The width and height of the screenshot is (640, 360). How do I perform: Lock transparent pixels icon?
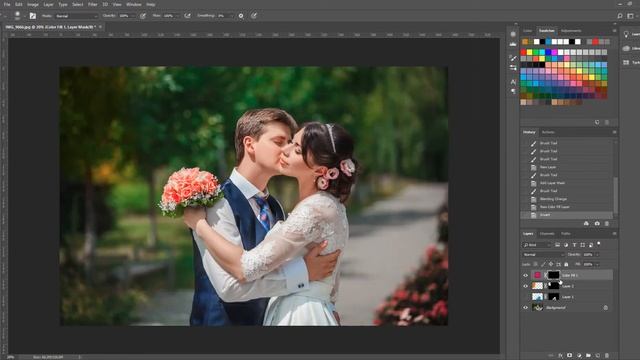pos(536,264)
